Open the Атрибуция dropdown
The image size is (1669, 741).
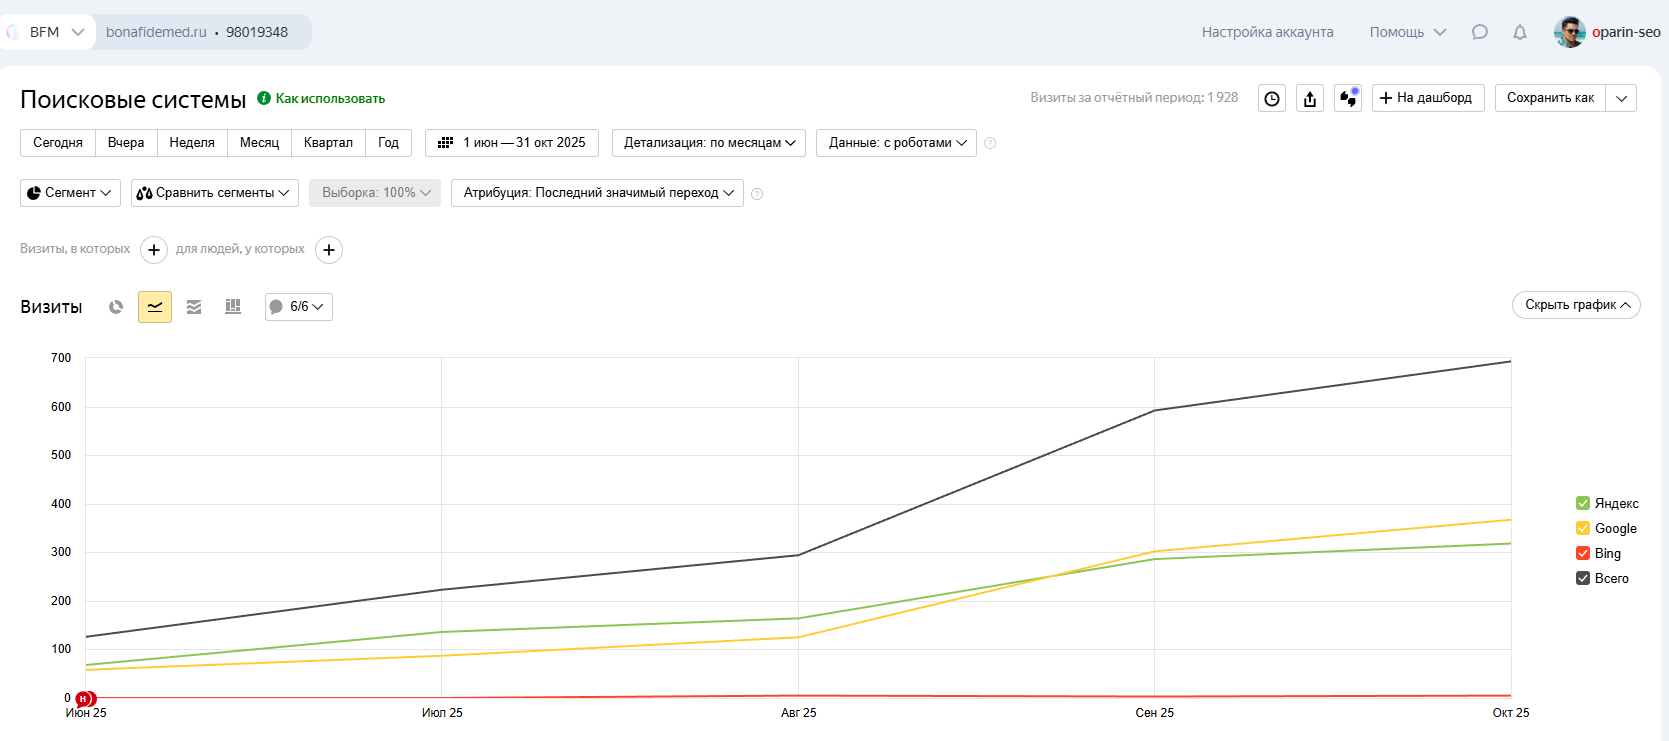pyautogui.click(x=597, y=193)
